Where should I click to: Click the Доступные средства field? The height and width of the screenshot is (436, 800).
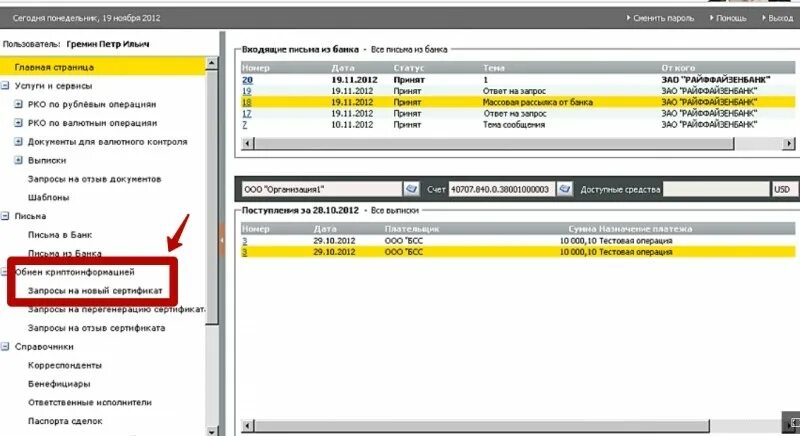tap(716, 189)
